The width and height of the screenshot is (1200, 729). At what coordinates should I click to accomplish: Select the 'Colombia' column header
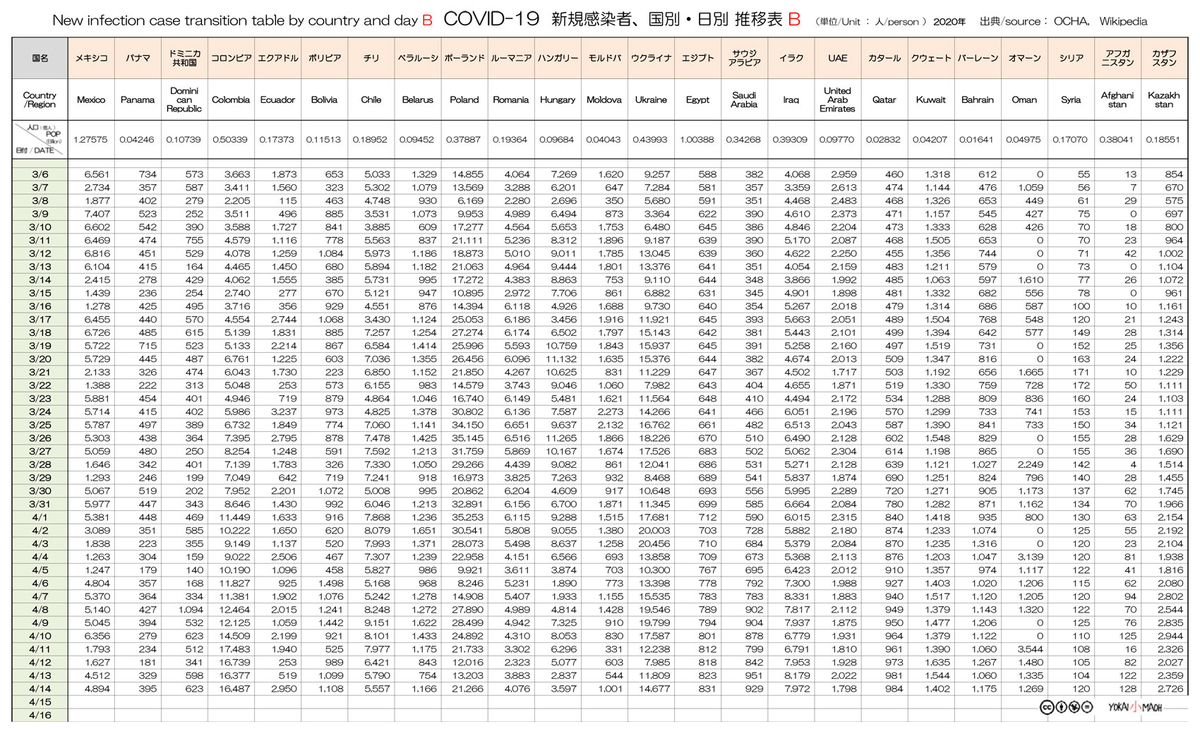pos(230,100)
